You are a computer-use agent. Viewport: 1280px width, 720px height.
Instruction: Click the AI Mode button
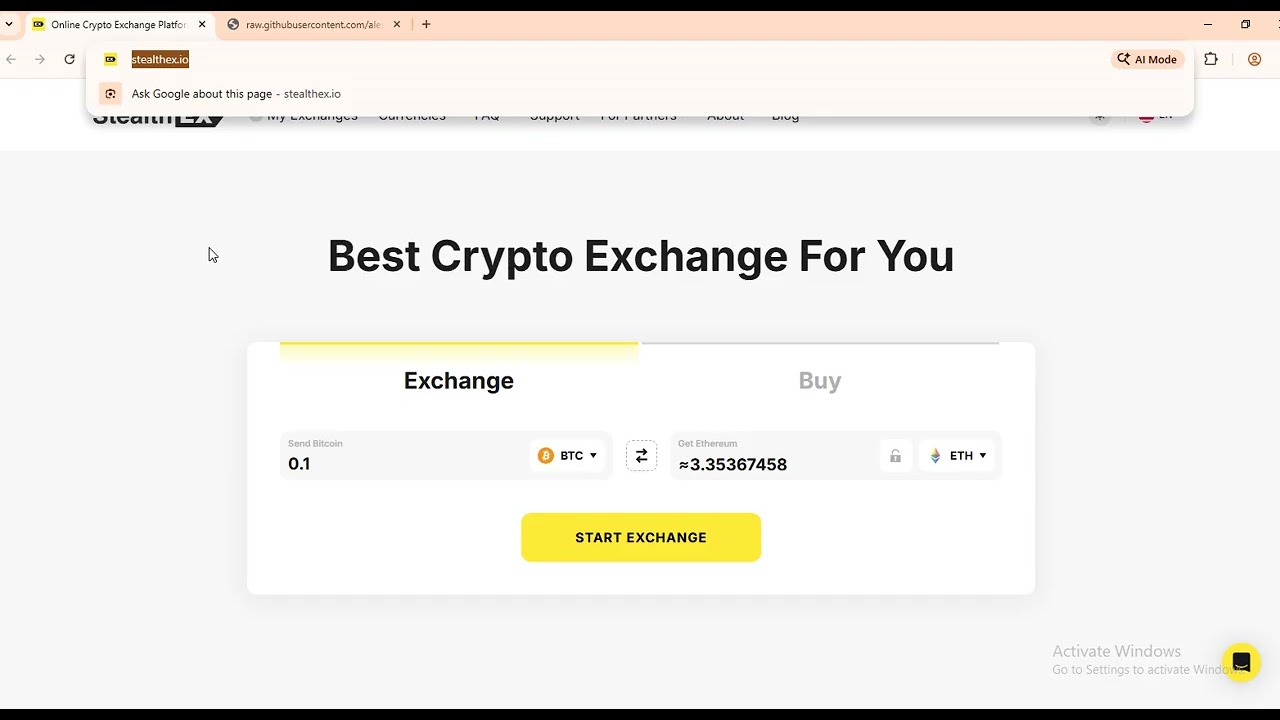pyautogui.click(x=1147, y=59)
